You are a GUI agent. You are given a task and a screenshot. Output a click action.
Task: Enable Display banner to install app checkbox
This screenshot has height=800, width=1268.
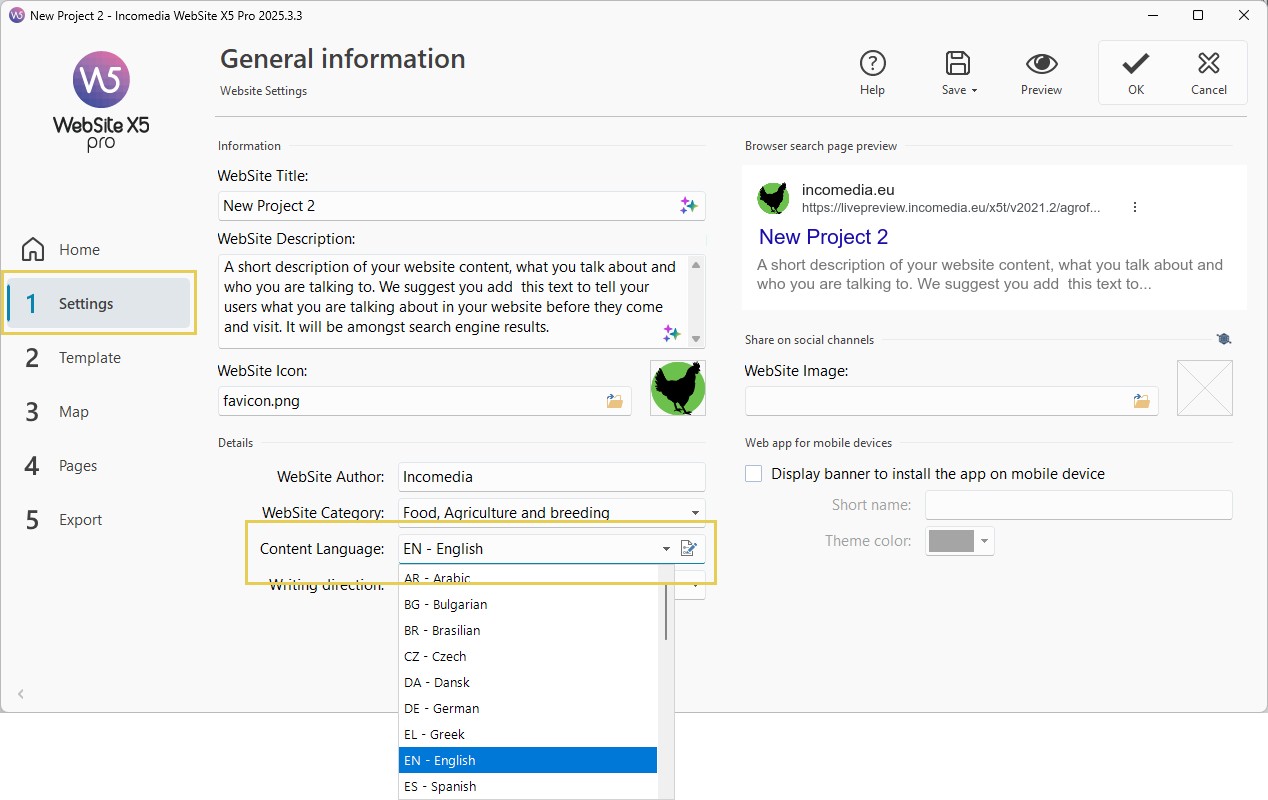pos(754,473)
